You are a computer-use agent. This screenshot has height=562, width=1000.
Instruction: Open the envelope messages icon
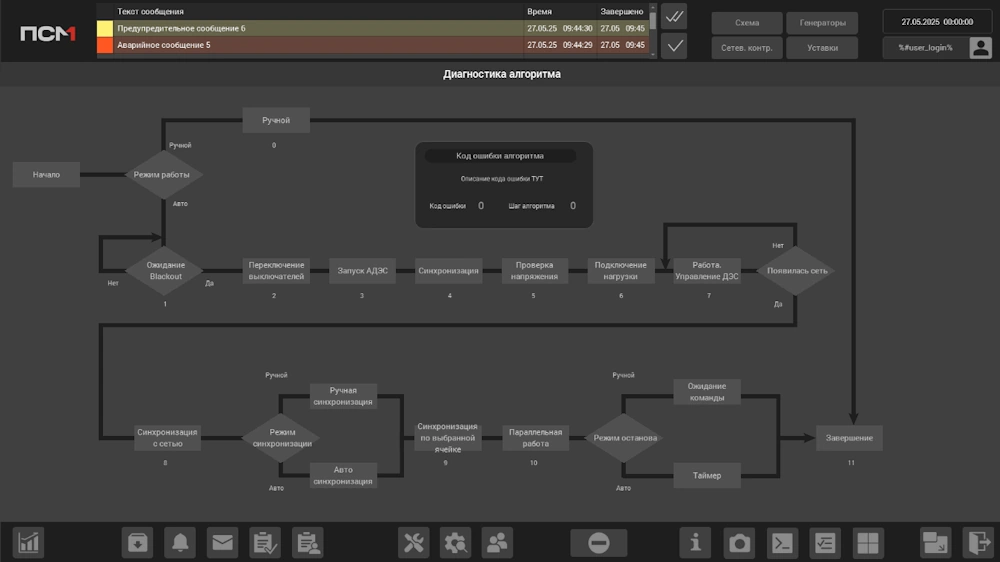(x=223, y=543)
